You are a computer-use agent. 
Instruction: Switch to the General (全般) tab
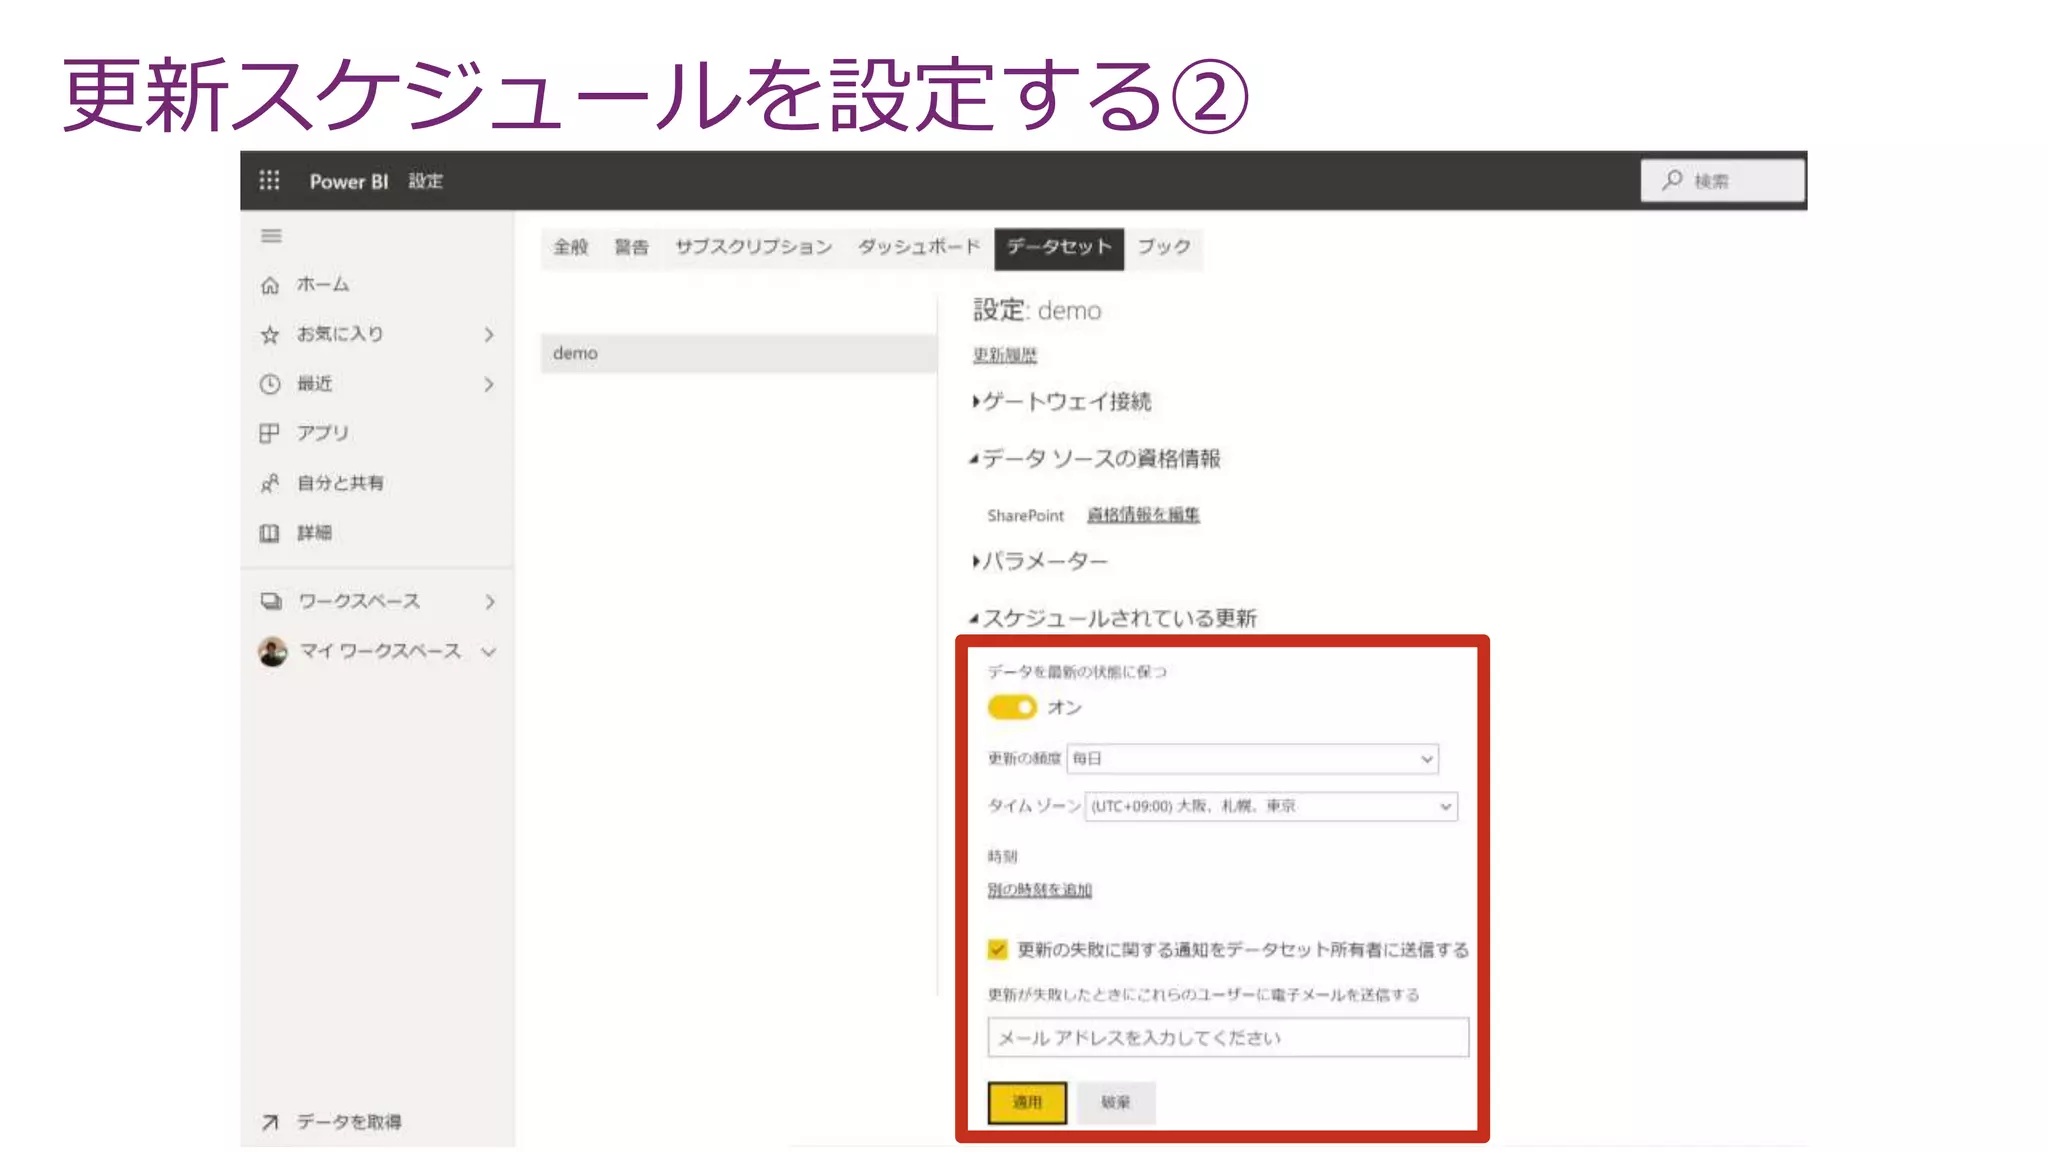point(571,247)
